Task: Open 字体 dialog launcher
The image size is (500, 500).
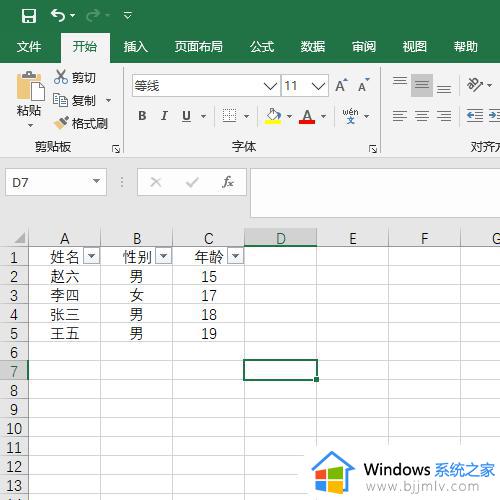Action: pyautogui.click(x=373, y=149)
